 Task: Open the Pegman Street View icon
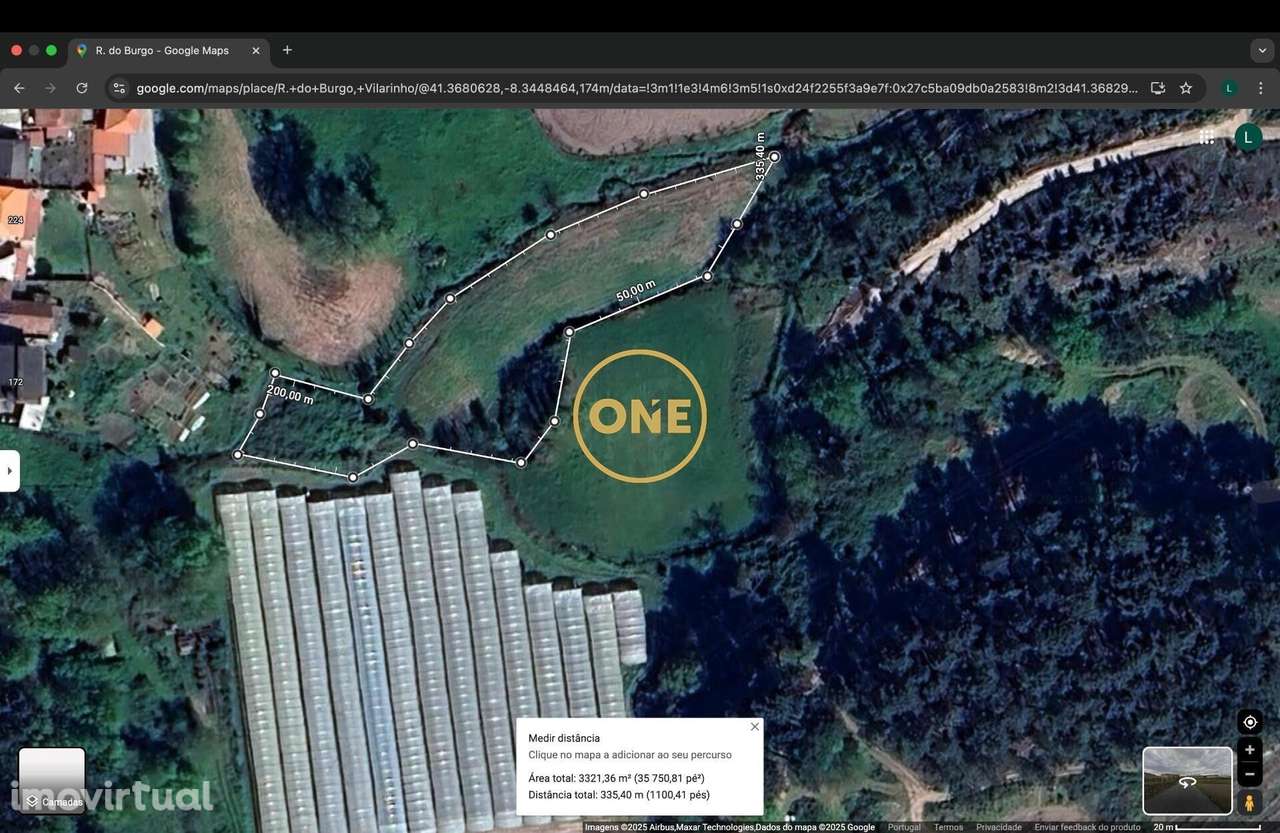(1249, 802)
